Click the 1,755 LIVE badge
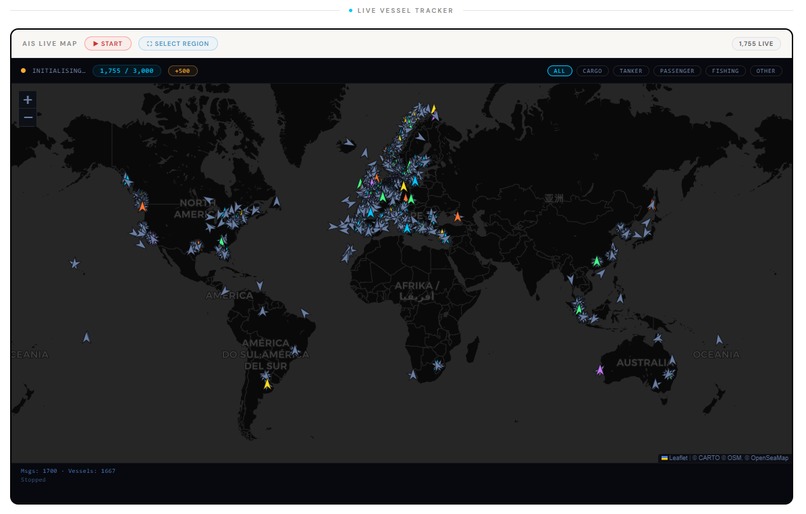The height and width of the screenshot is (514, 806). (x=756, y=44)
